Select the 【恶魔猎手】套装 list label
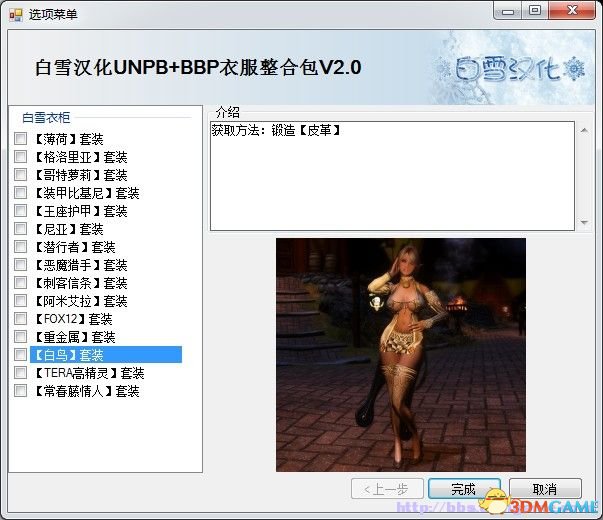This screenshot has height=520, width=603. pyautogui.click(x=81, y=265)
